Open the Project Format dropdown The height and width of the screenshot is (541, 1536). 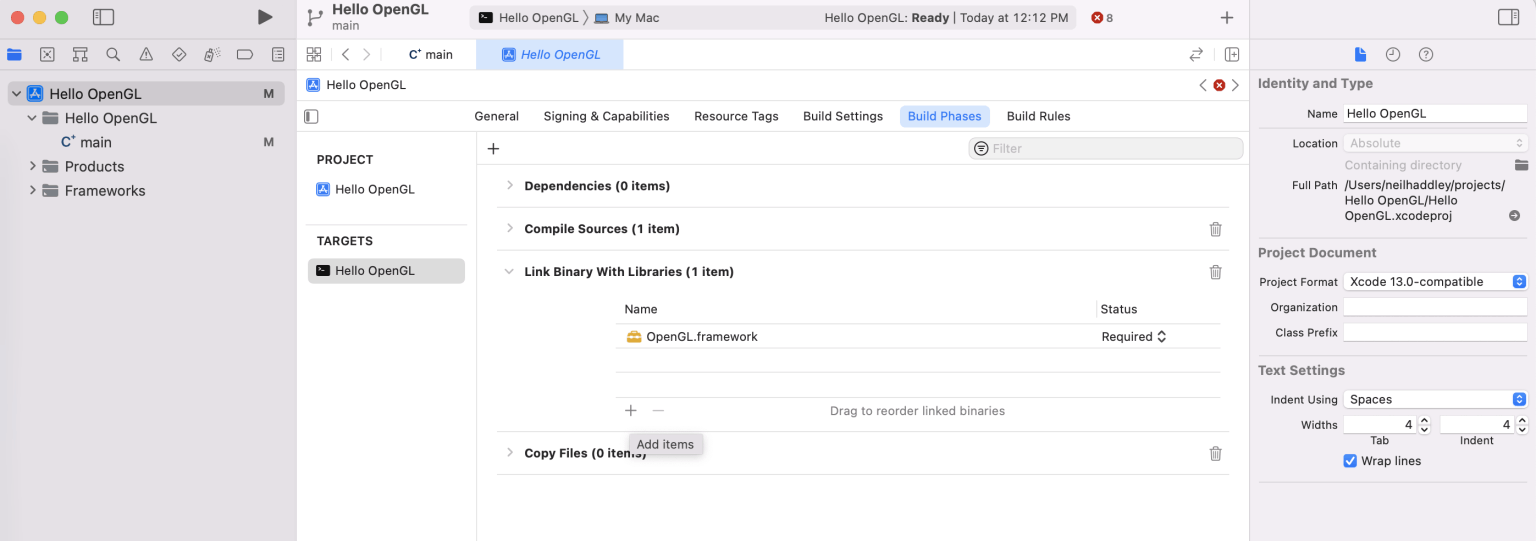click(x=1435, y=282)
